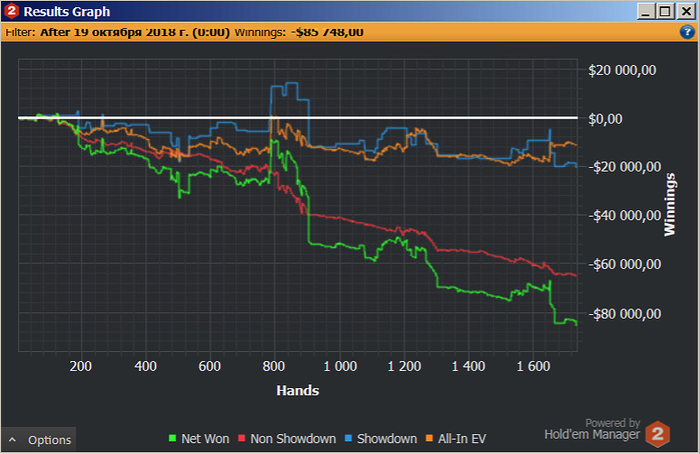This screenshot has height=454, width=700.
Task: Click the orange All-In EV legend square
Action: click(x=429, y=438)
